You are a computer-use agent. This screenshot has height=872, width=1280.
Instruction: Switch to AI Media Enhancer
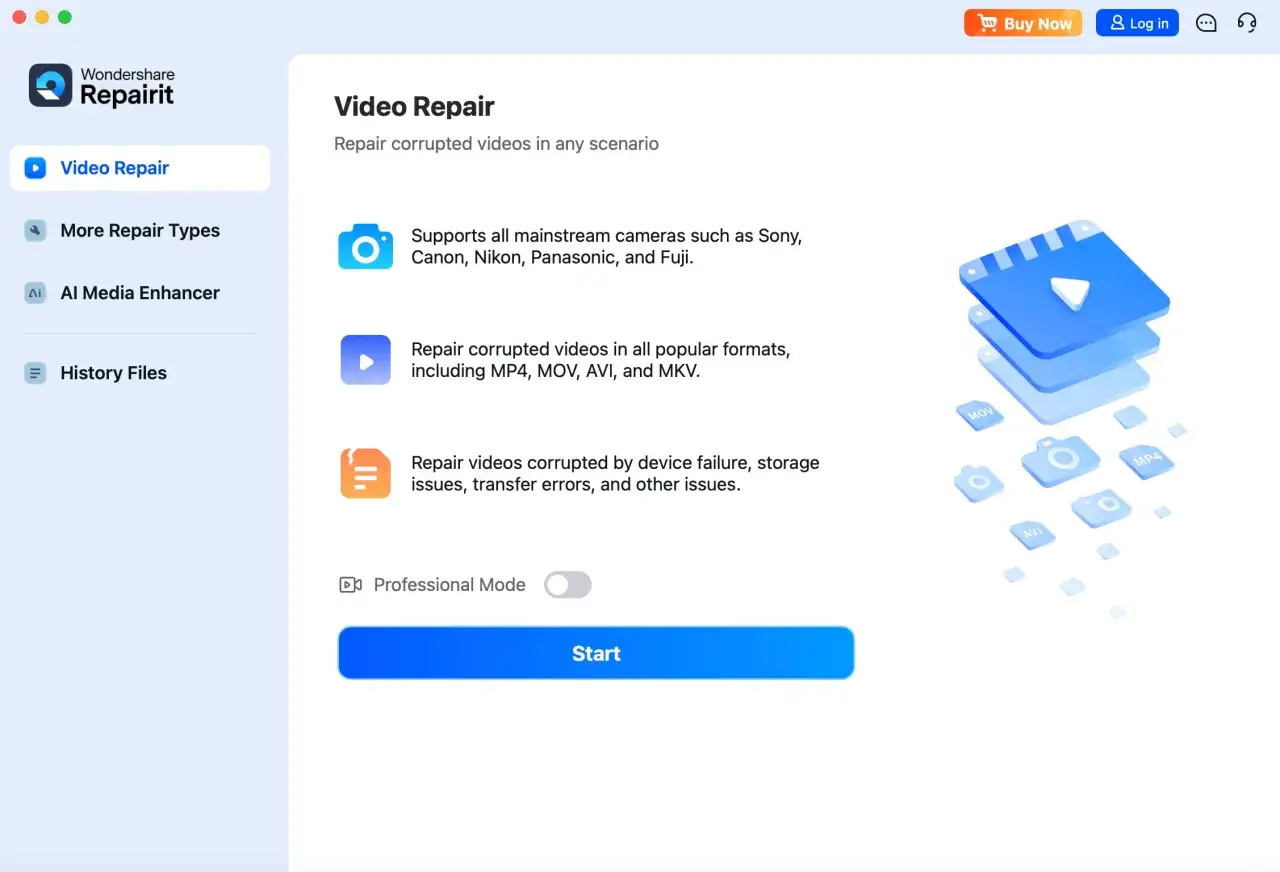(x=140, y=293)
